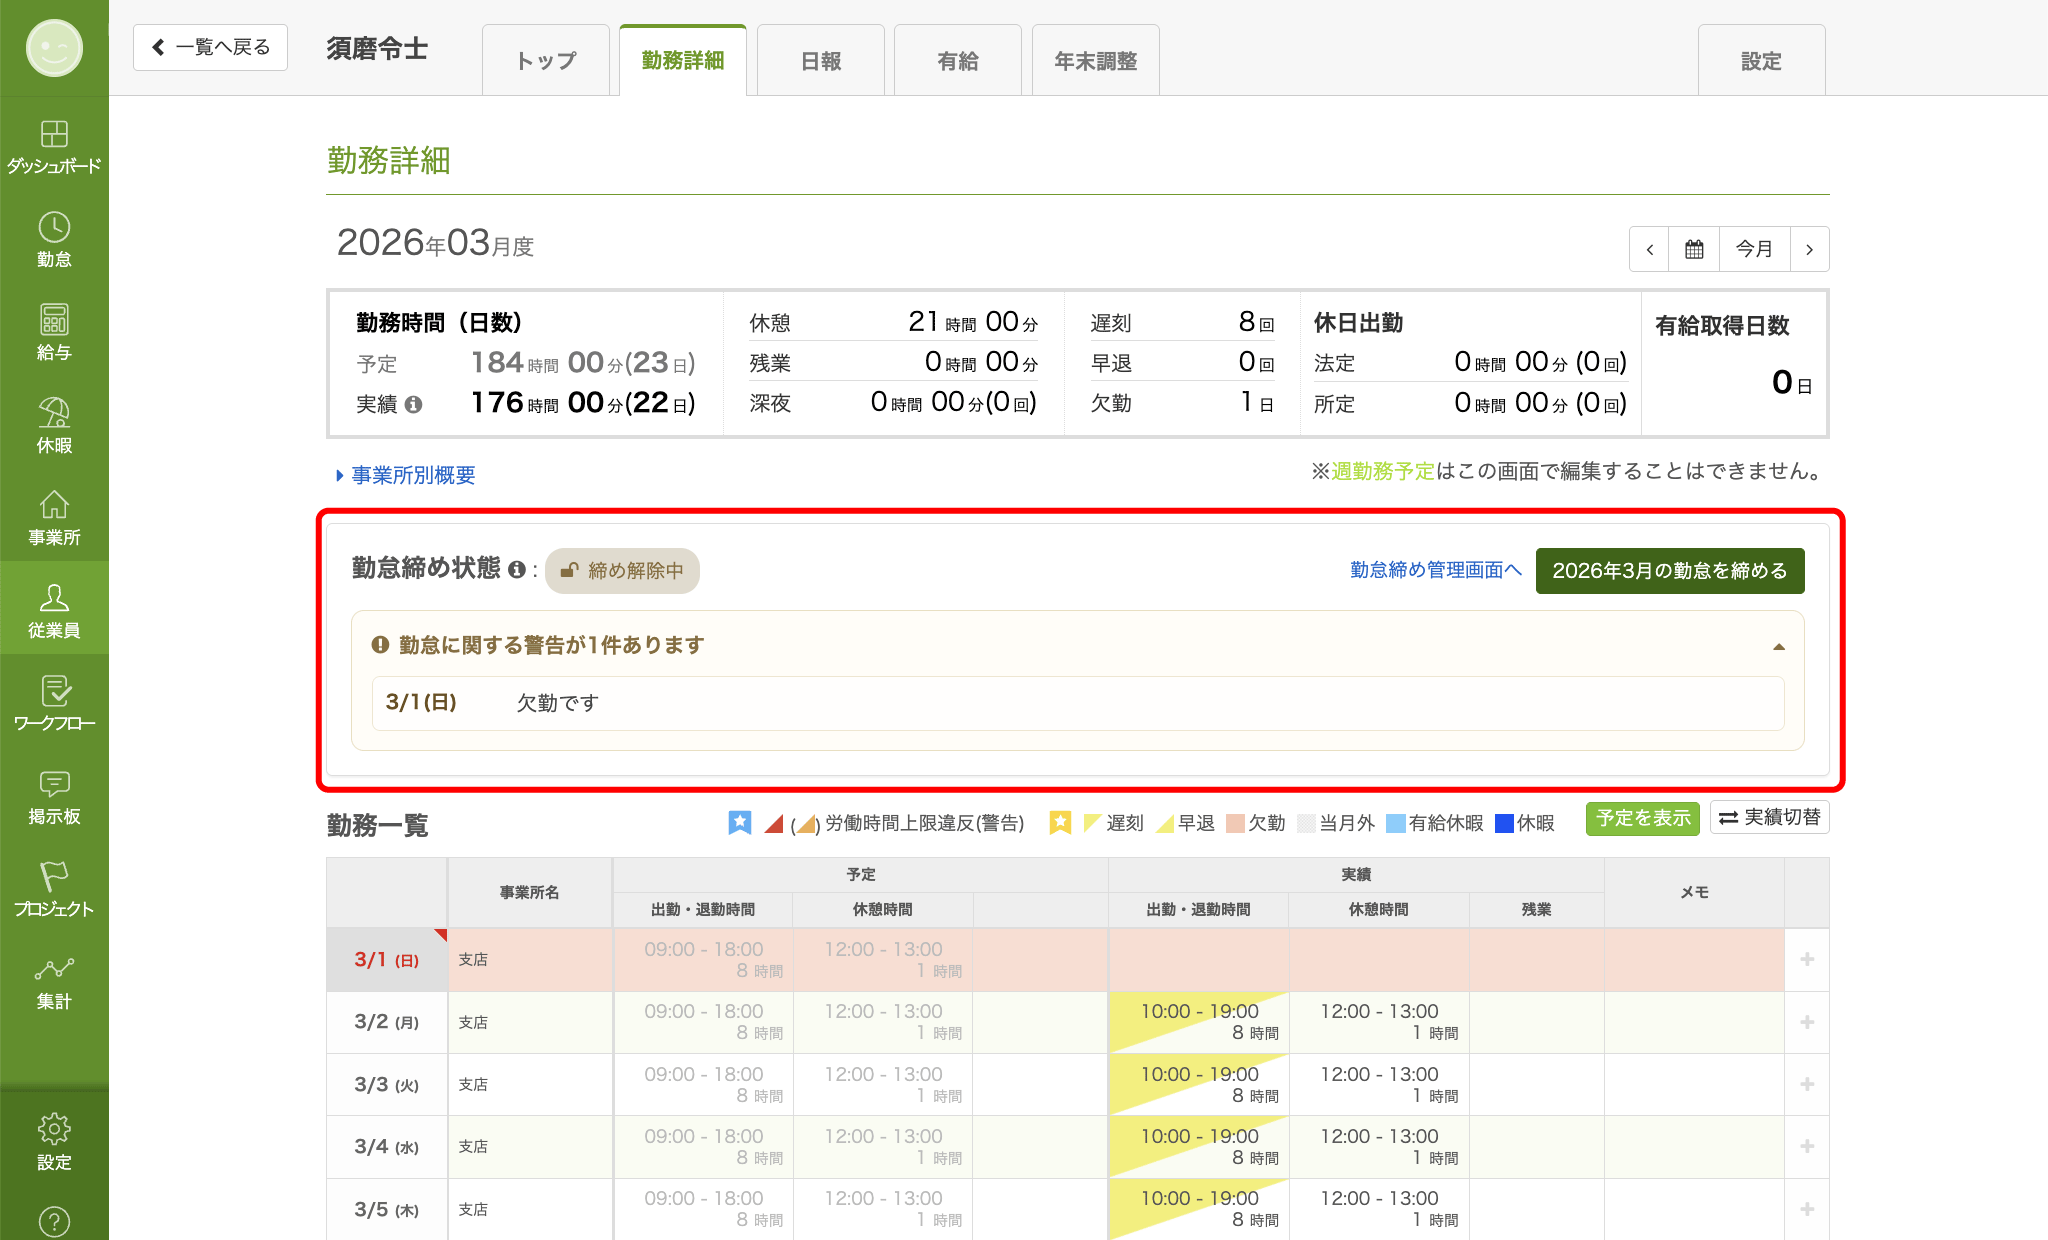Screen dimensions: 2048x1240
Task: Collapse the attendance warning panel arrow
Action: tap(1779, 647)
